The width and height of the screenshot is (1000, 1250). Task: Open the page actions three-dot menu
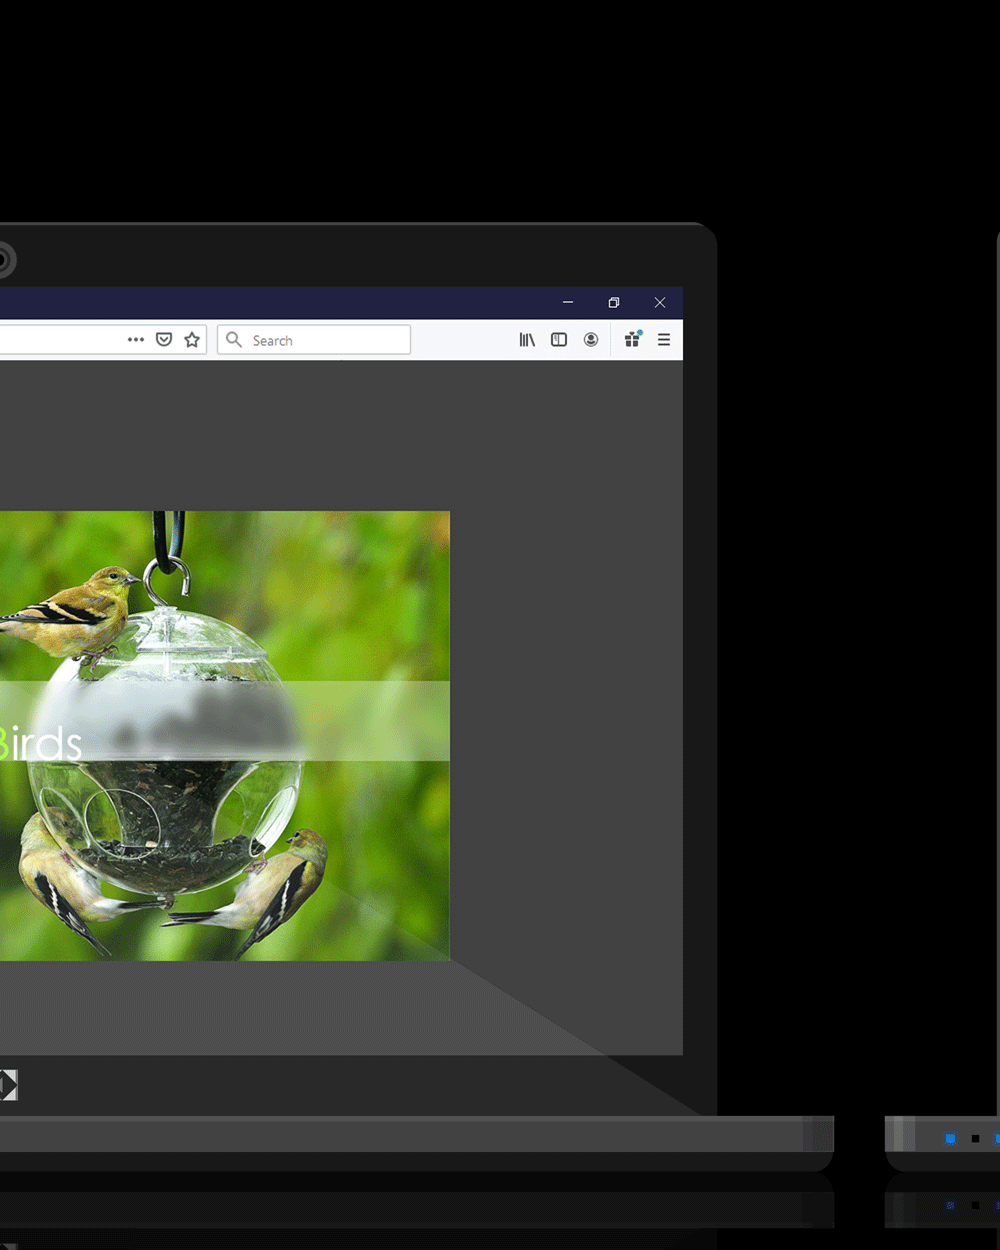tap(136, 340)
